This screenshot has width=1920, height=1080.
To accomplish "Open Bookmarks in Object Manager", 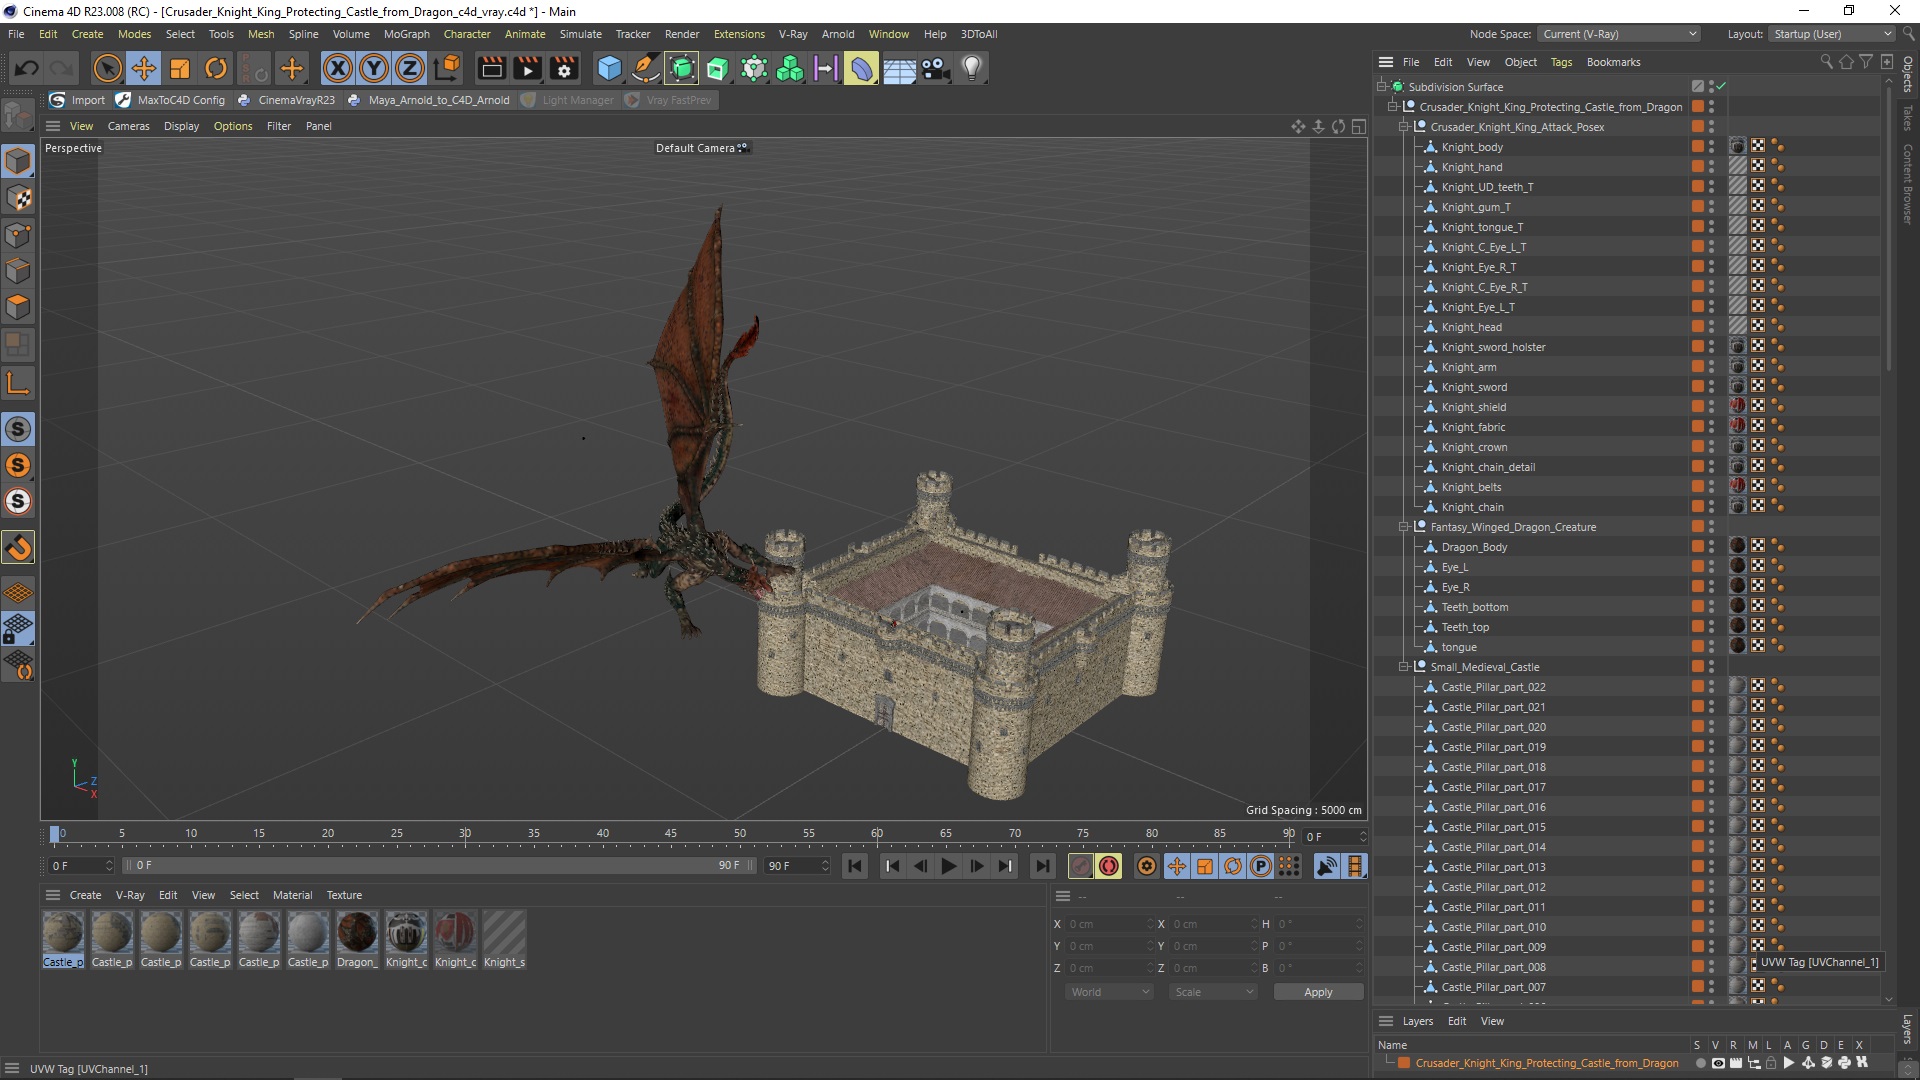I will [1613, 62].
